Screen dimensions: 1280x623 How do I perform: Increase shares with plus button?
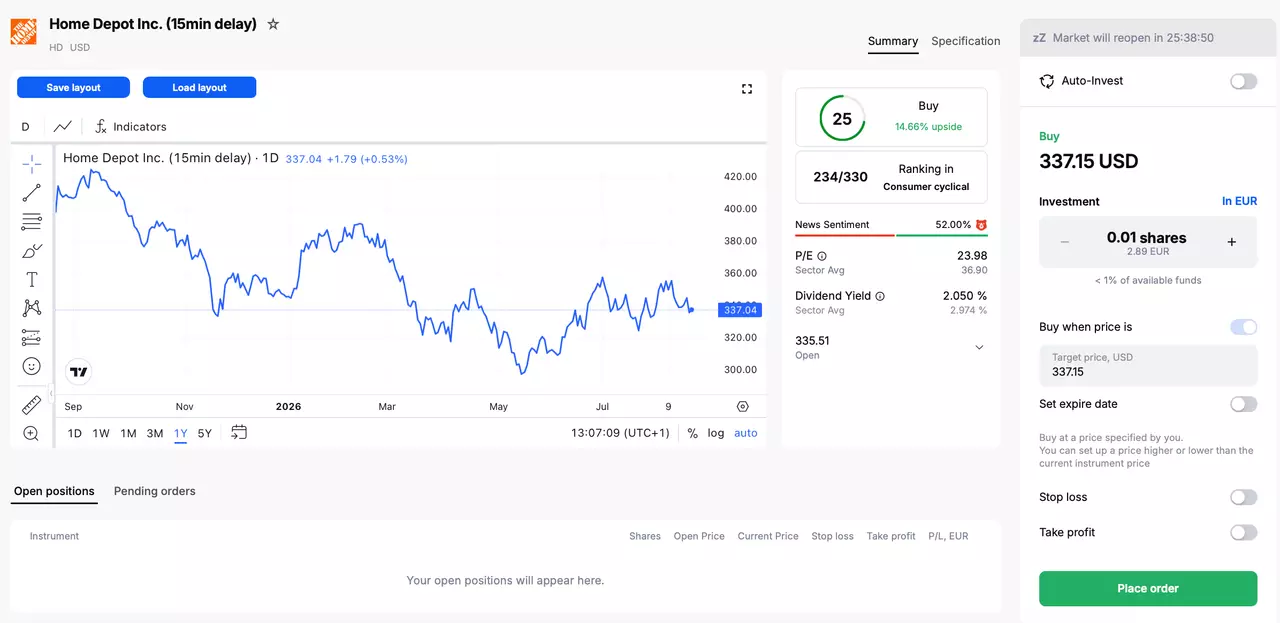click(1232, 242)
